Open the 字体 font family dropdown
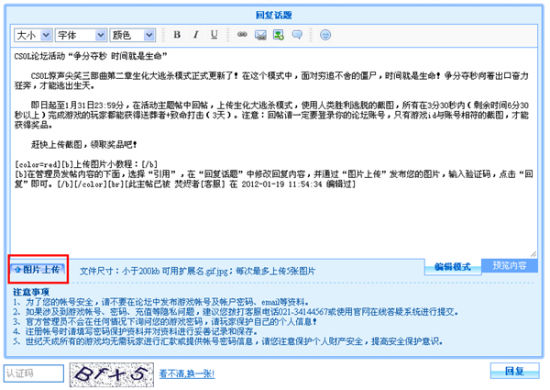 tap(81, 35)
